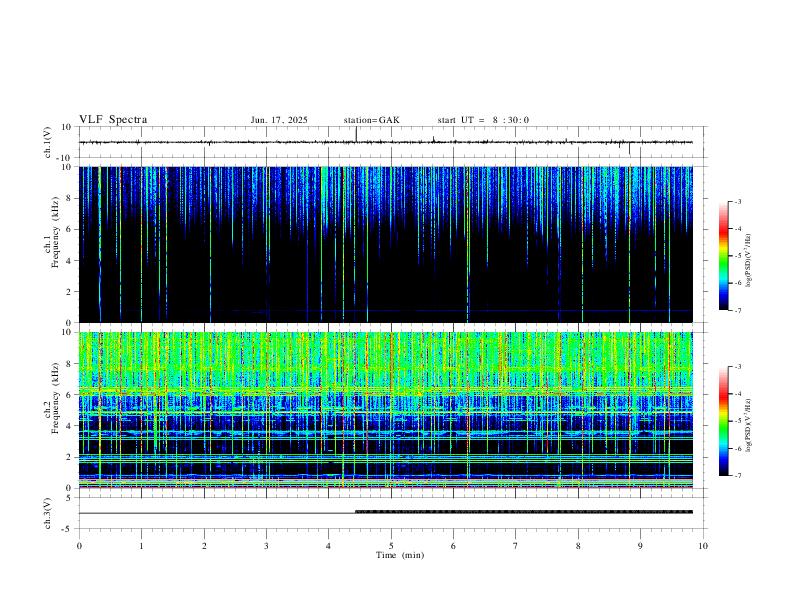Image resolution: width=792 pixels, height=612 pixels.
Task: Click the "6" kHz tick on ch.2 axis
Action: pos(70,395)
